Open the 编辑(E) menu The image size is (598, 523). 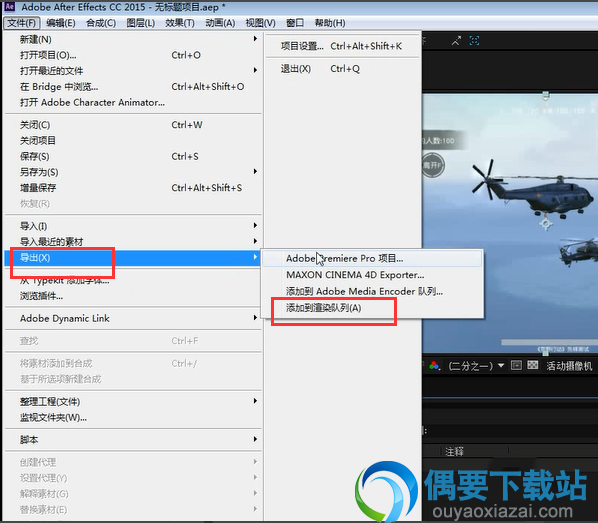coord(61,23)
